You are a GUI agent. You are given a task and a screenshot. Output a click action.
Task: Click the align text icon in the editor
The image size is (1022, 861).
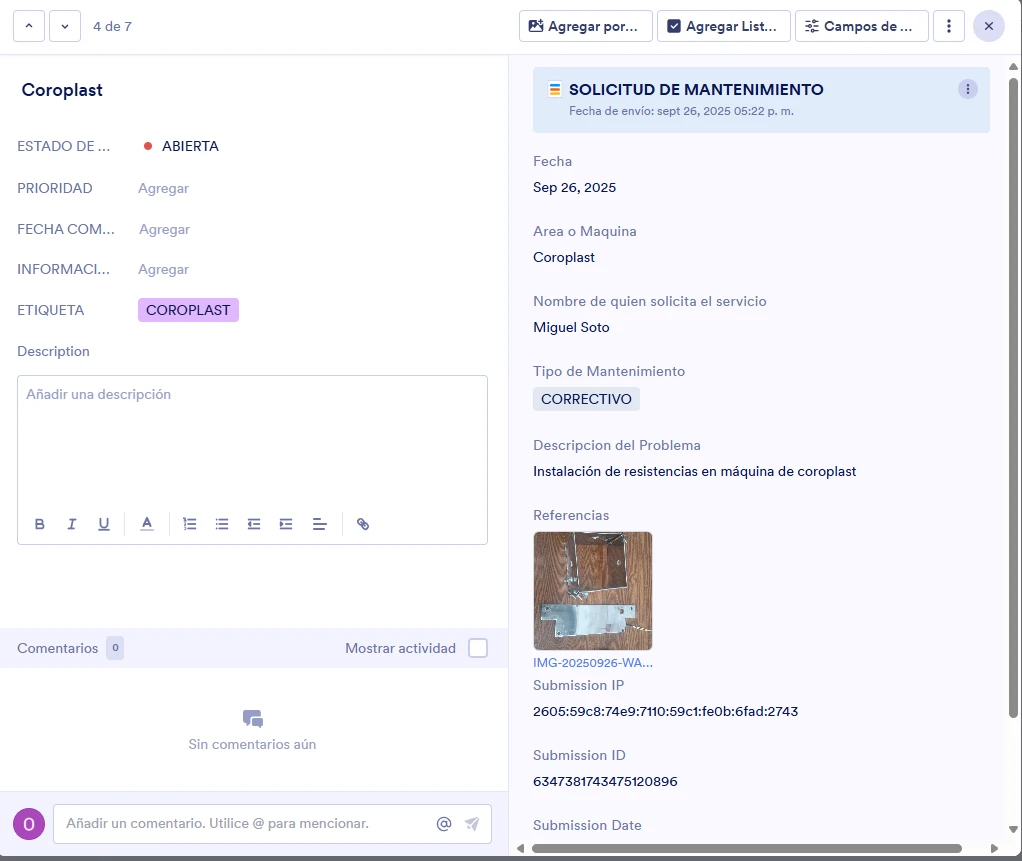click(318, 523)
